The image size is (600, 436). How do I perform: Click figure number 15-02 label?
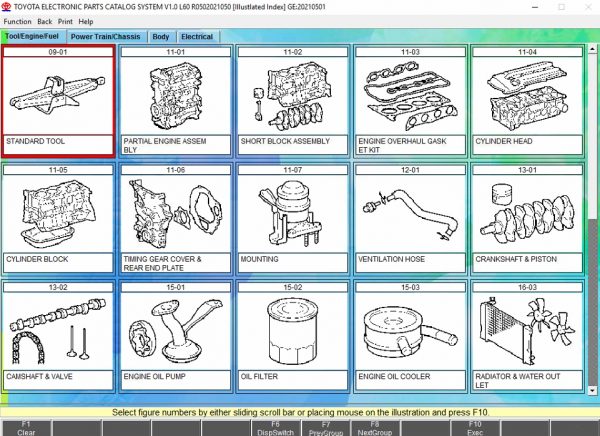click(293, 287)
